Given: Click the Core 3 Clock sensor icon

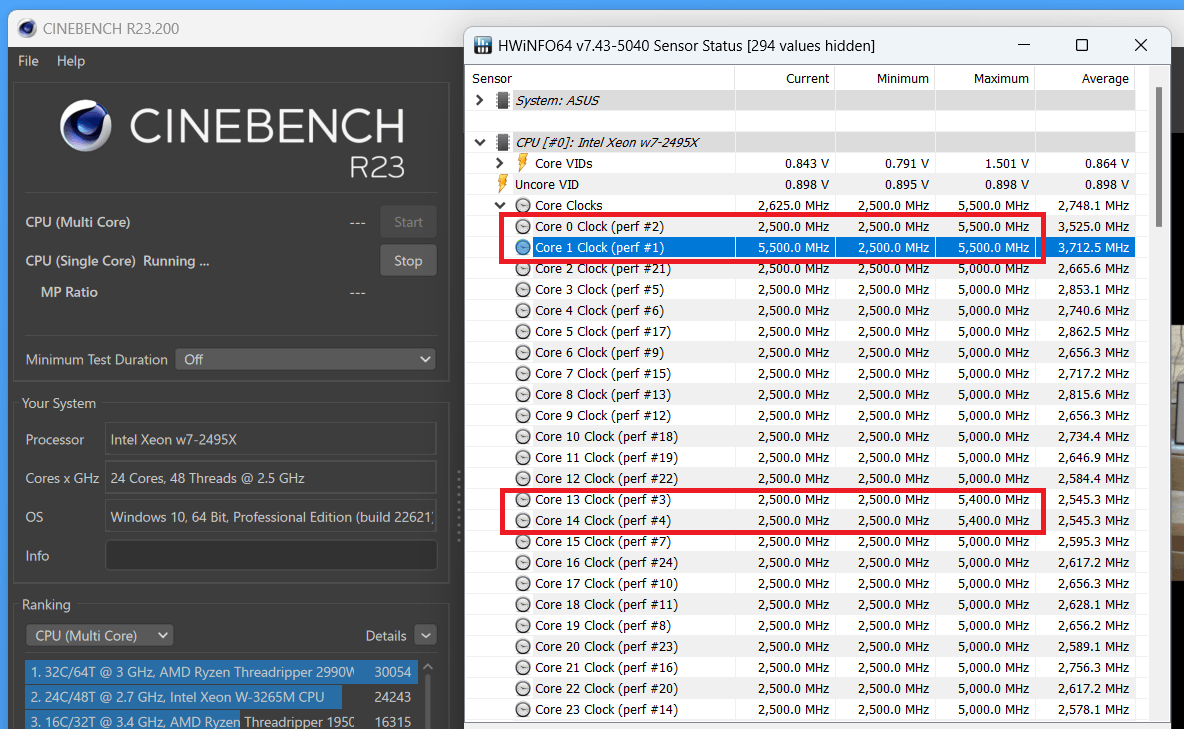Looking at the screenshot, I should tap(523, 289).
